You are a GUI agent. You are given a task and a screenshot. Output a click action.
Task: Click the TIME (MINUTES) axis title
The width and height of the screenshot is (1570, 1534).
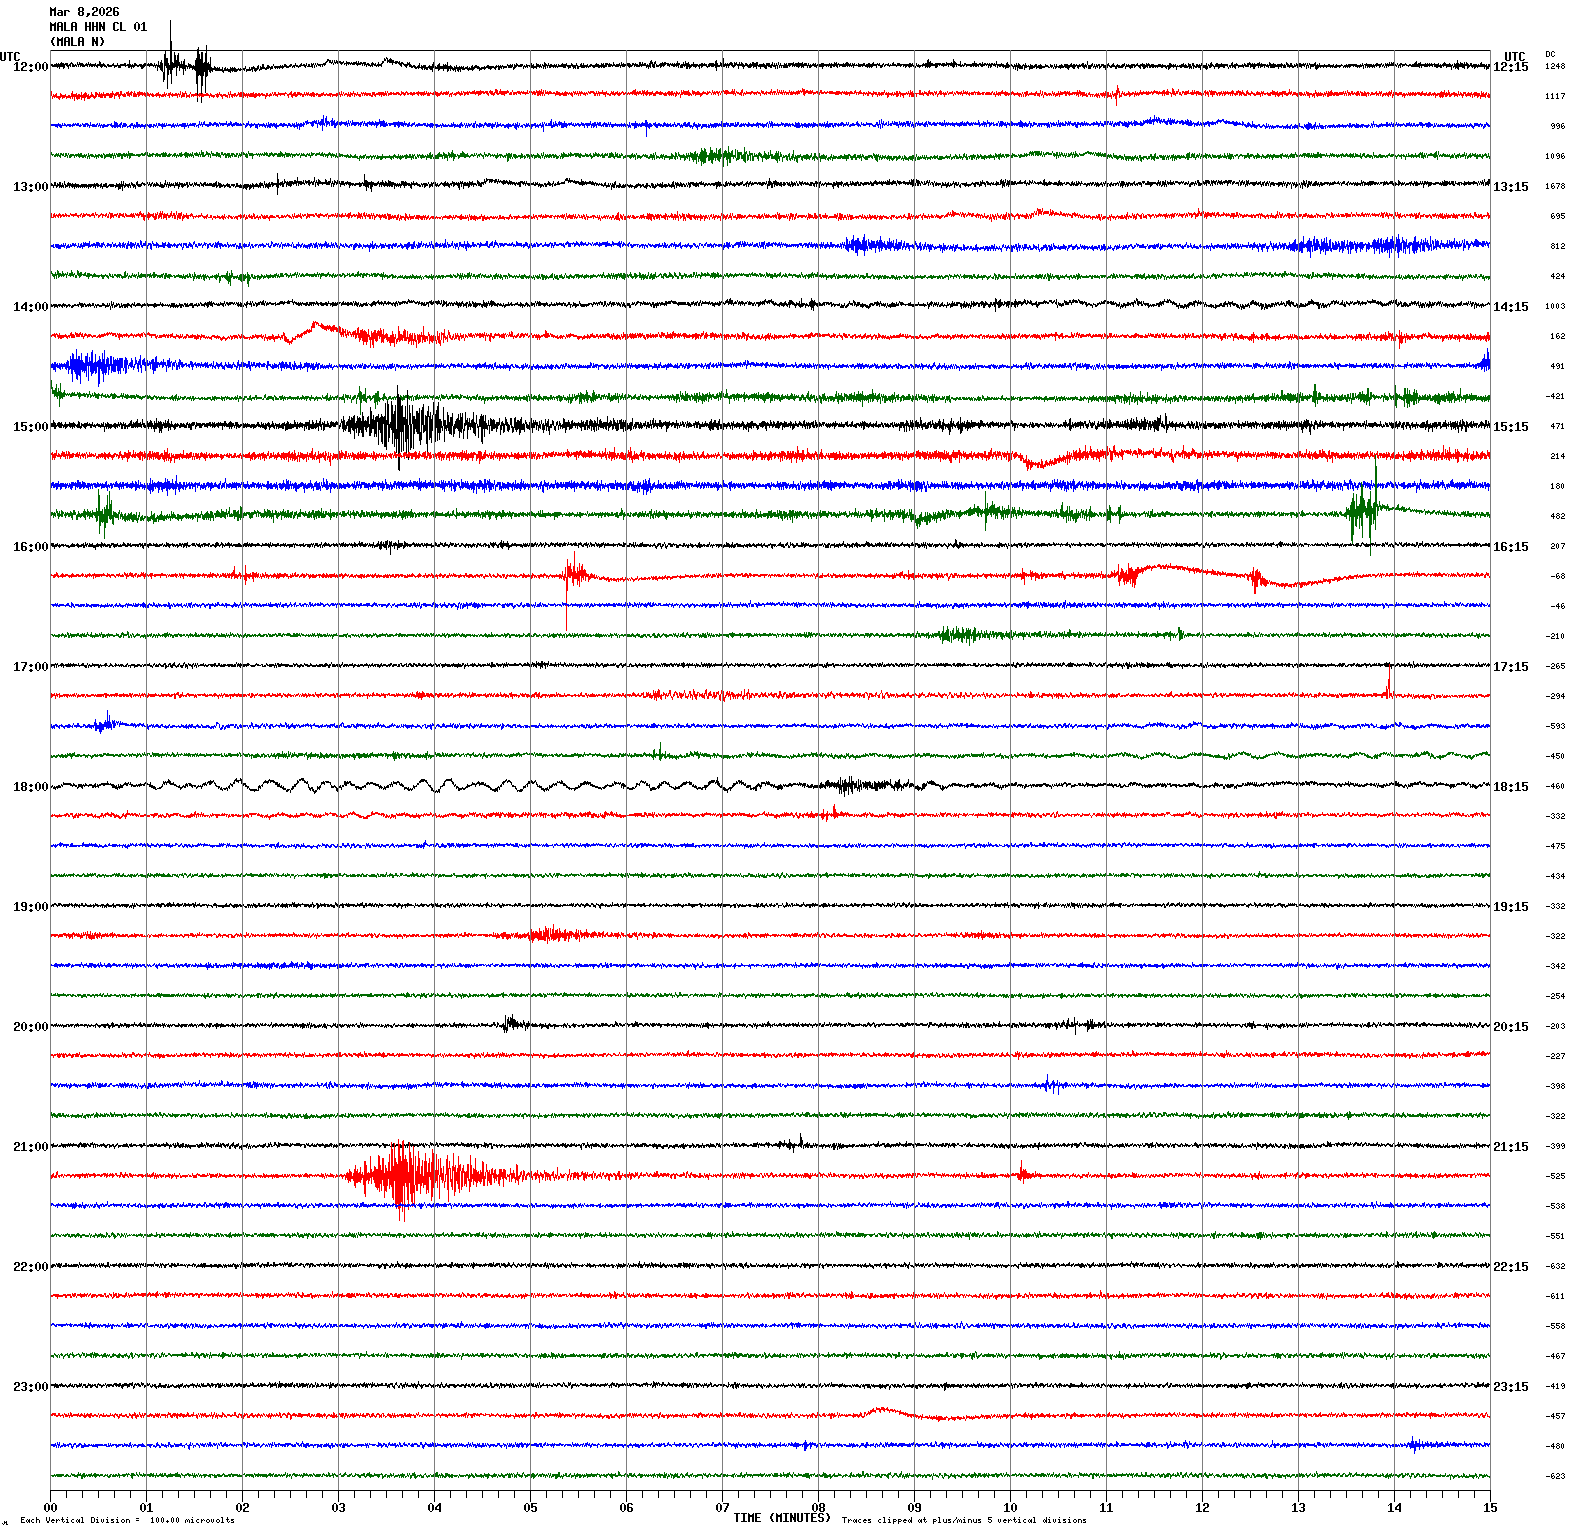tap(781, 1518)
